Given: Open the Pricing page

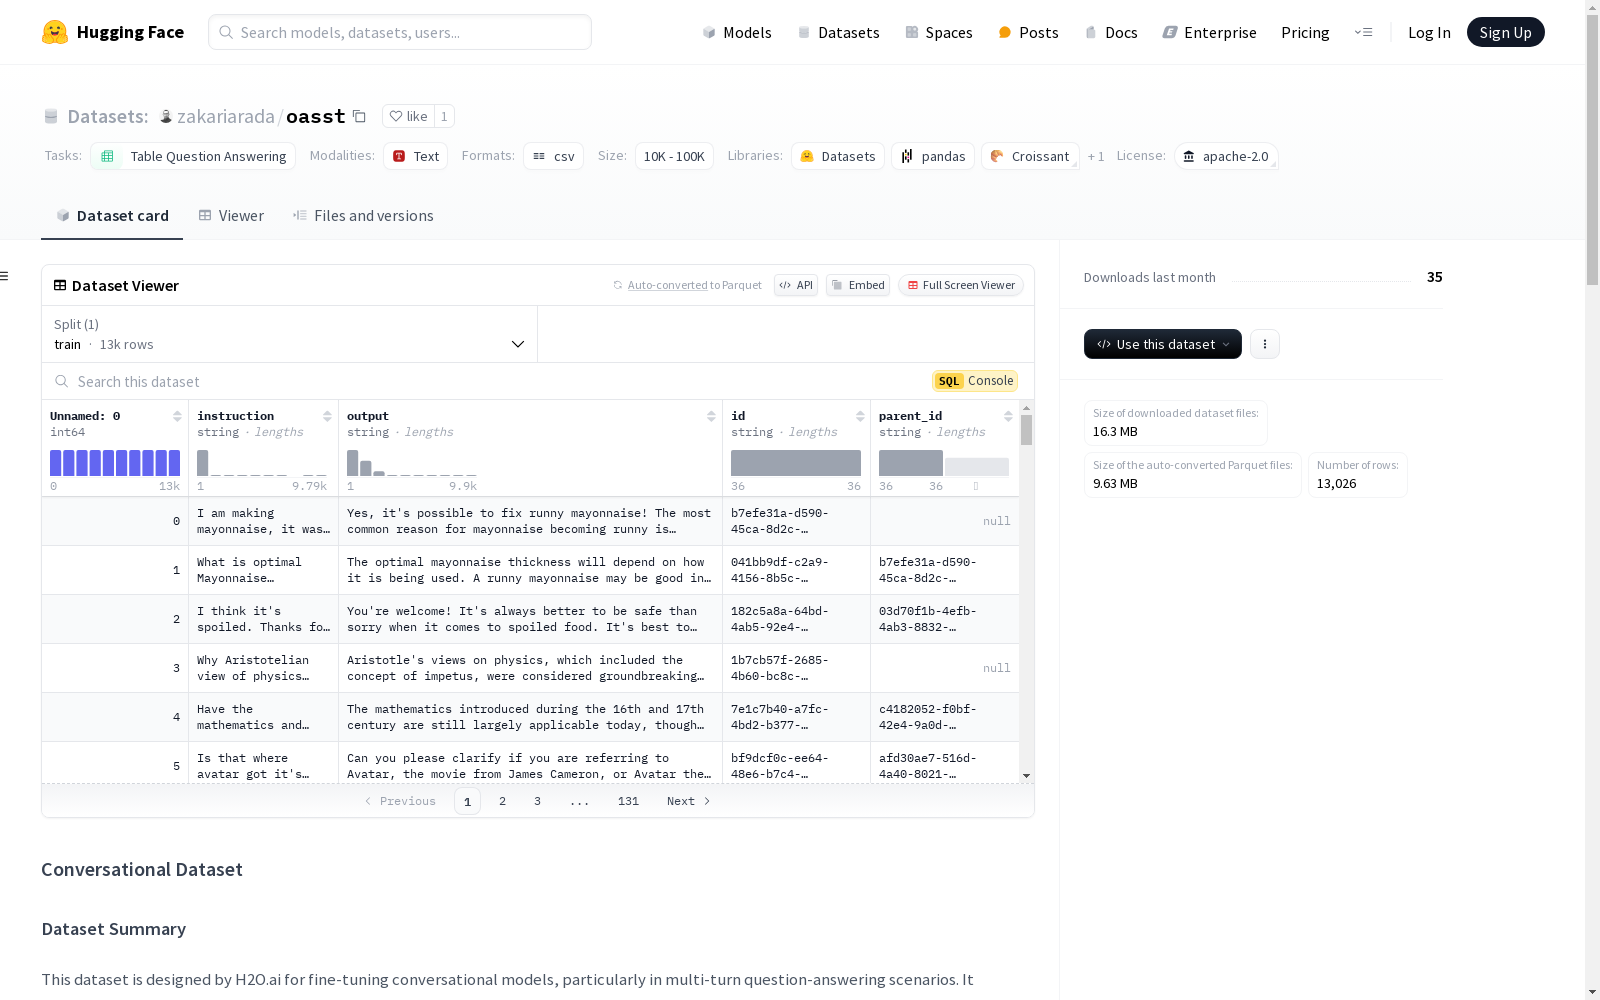Looking at the screenshot, I should [1305, 32].
